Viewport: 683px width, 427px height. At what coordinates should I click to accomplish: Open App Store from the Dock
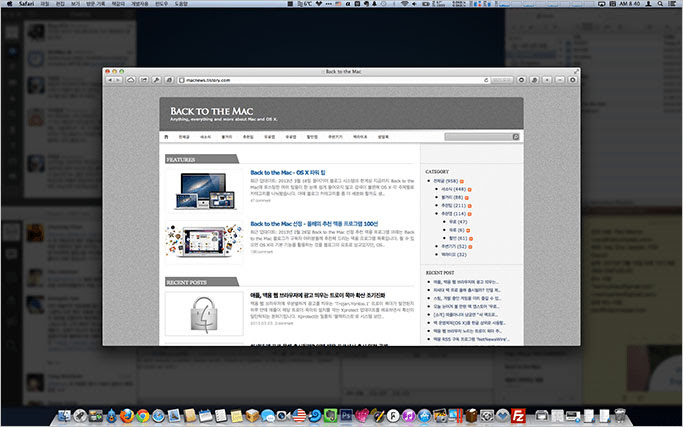[x=424, y=415]
